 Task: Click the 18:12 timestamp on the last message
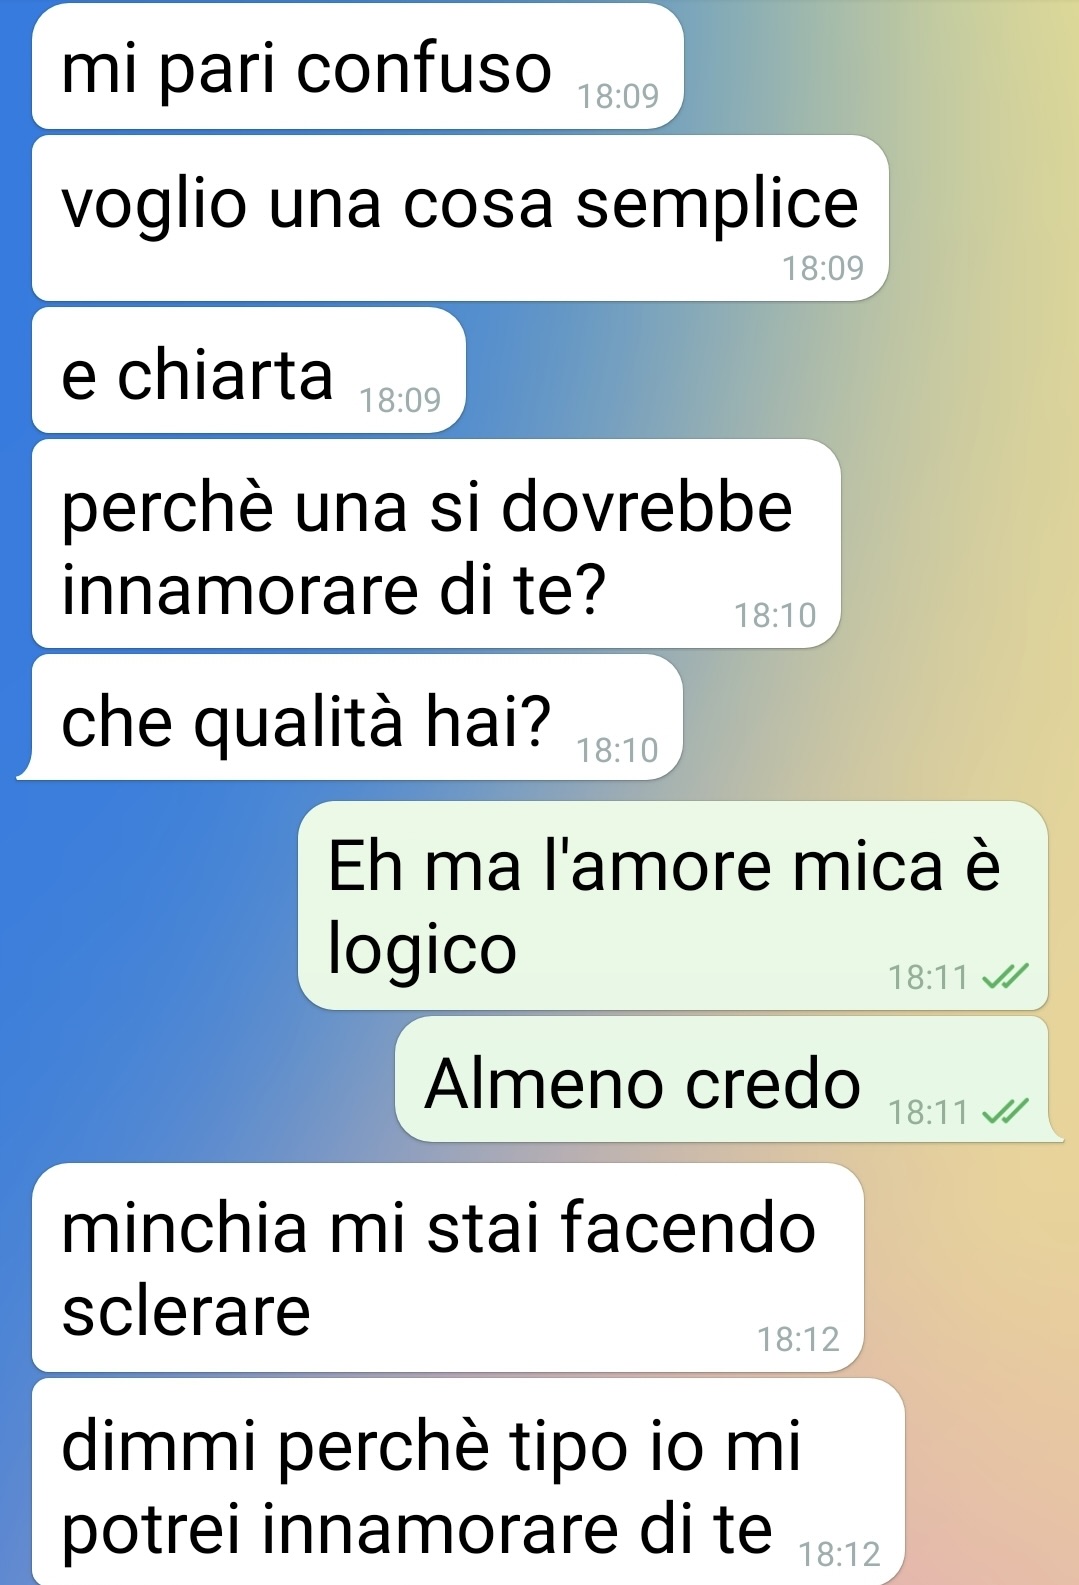840,1554
